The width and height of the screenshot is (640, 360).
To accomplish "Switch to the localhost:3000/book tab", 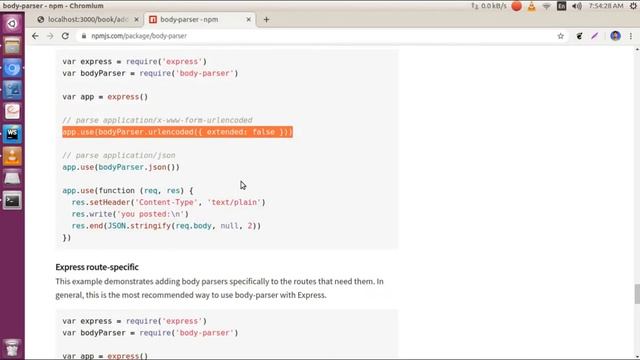I will [88, 19].
